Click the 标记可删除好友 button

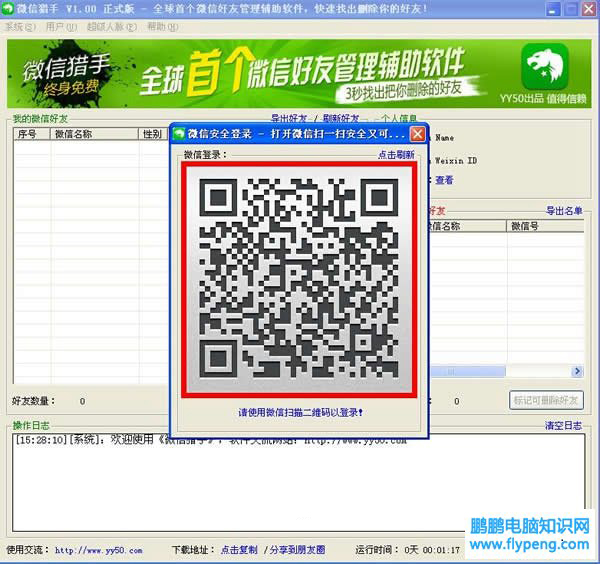[546, 400]
